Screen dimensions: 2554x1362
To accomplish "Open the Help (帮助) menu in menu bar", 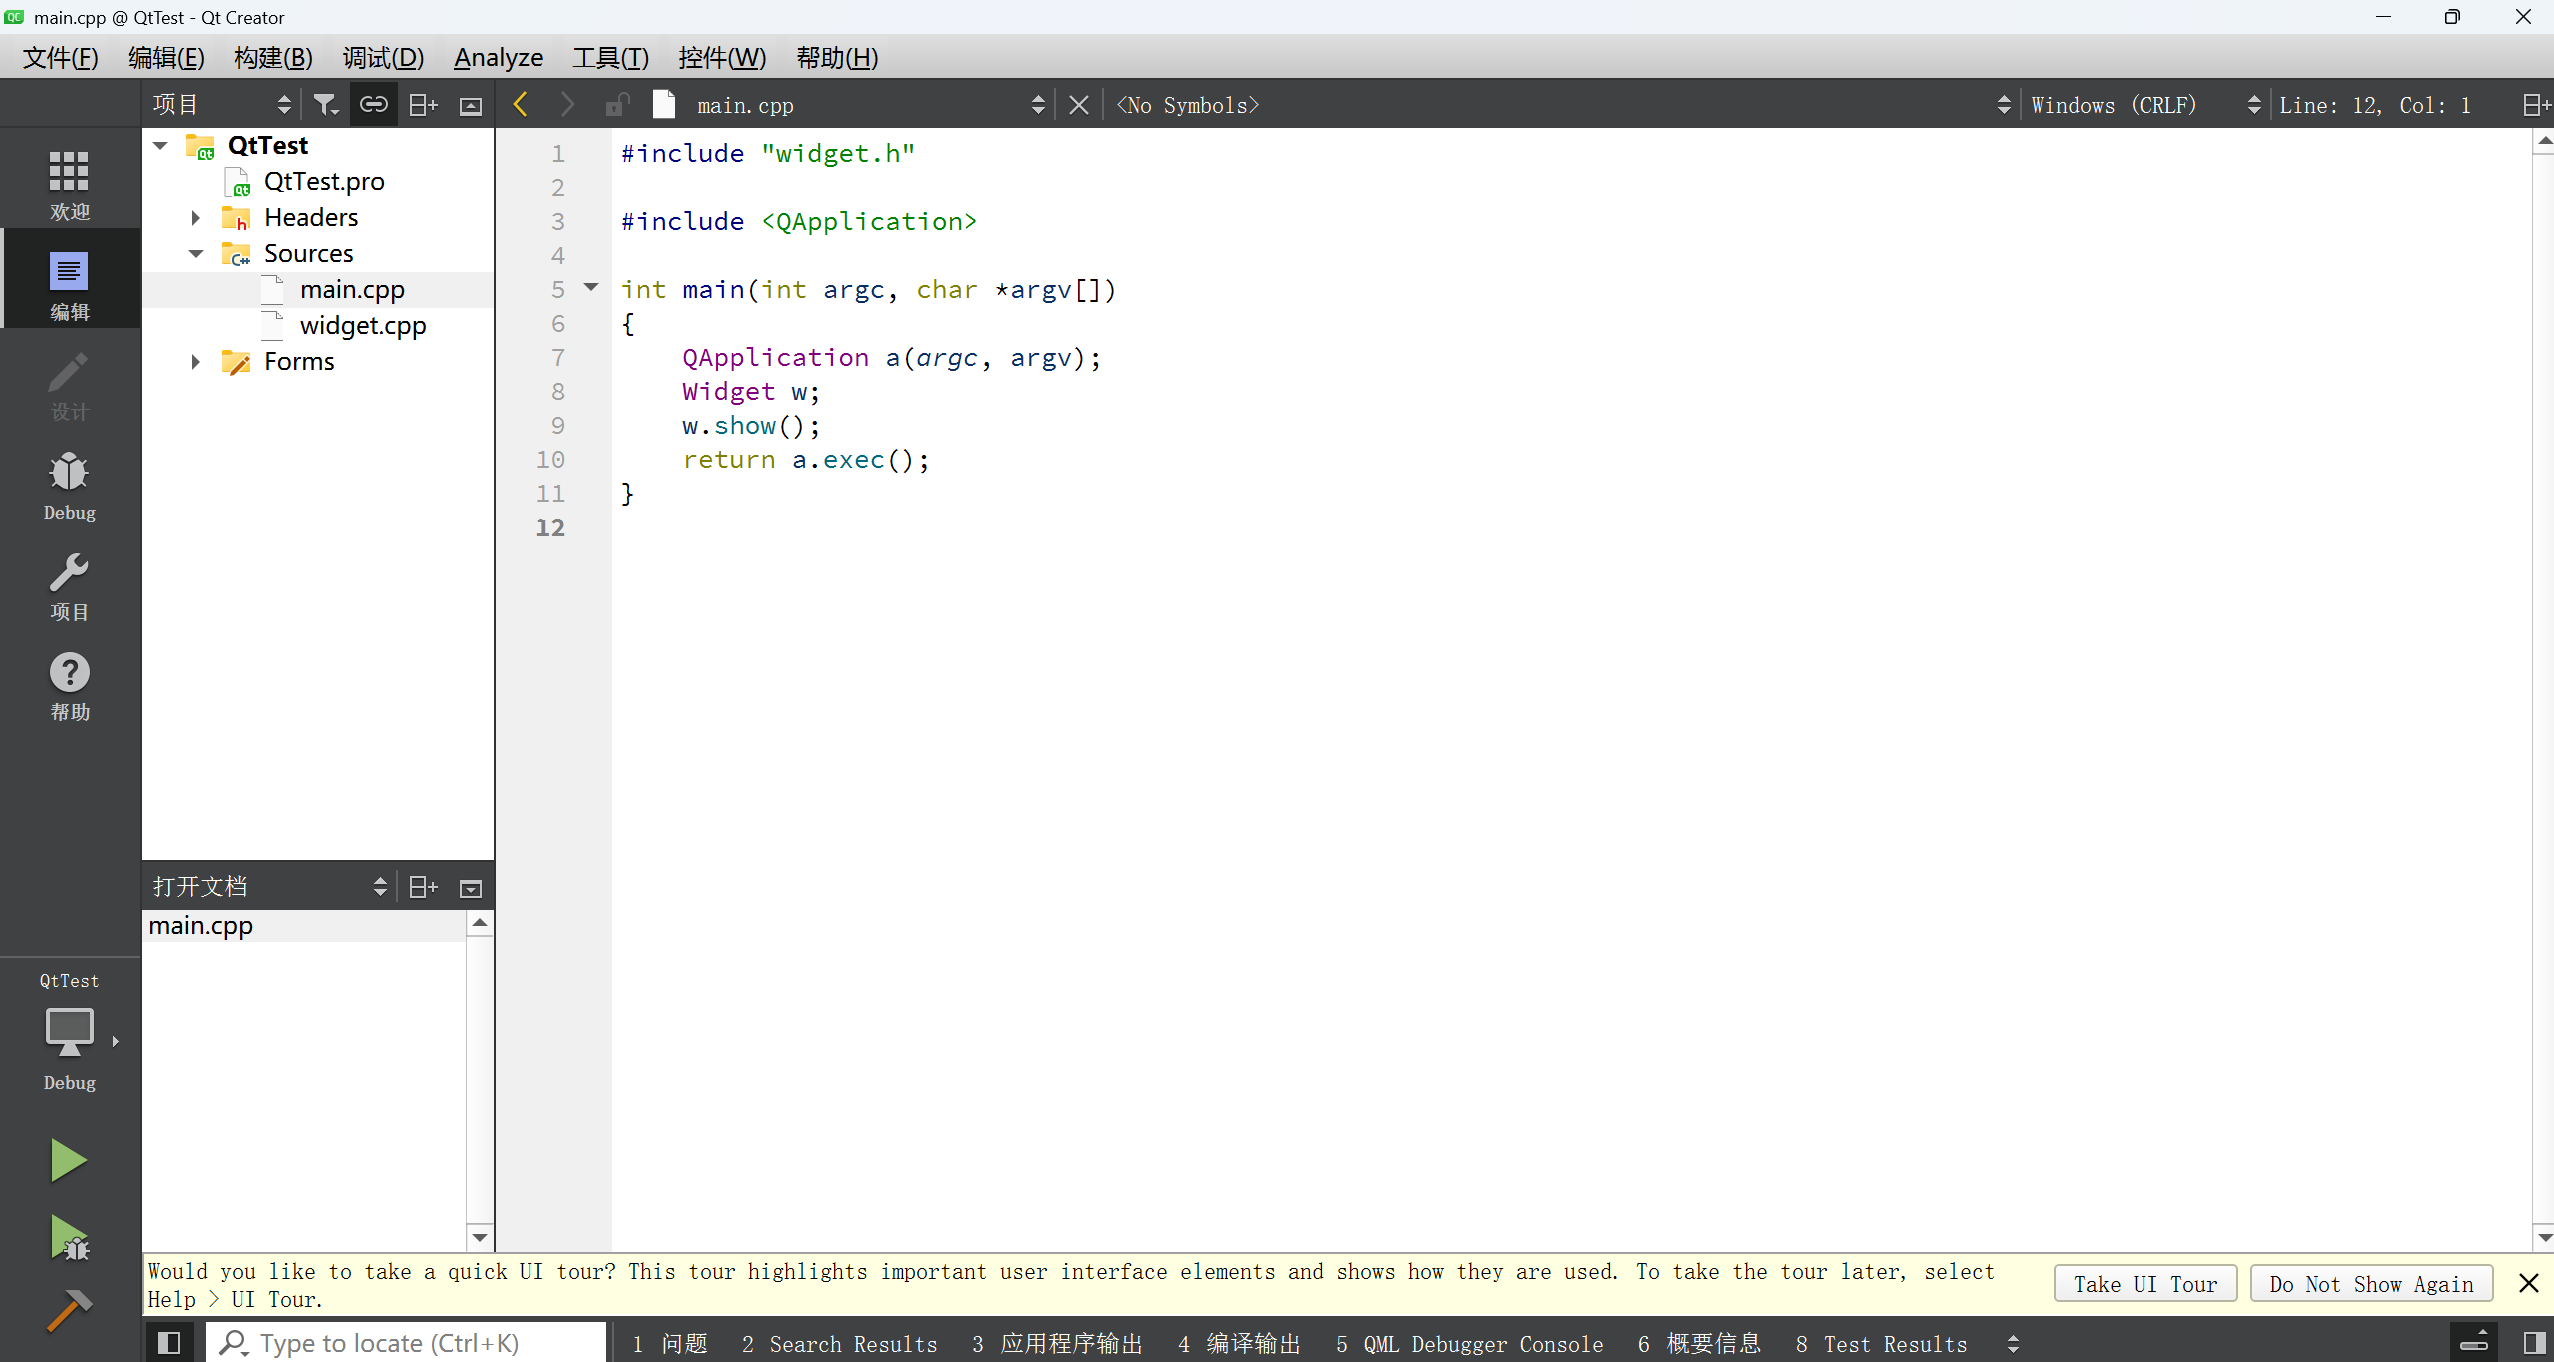I will pos(837,58).
